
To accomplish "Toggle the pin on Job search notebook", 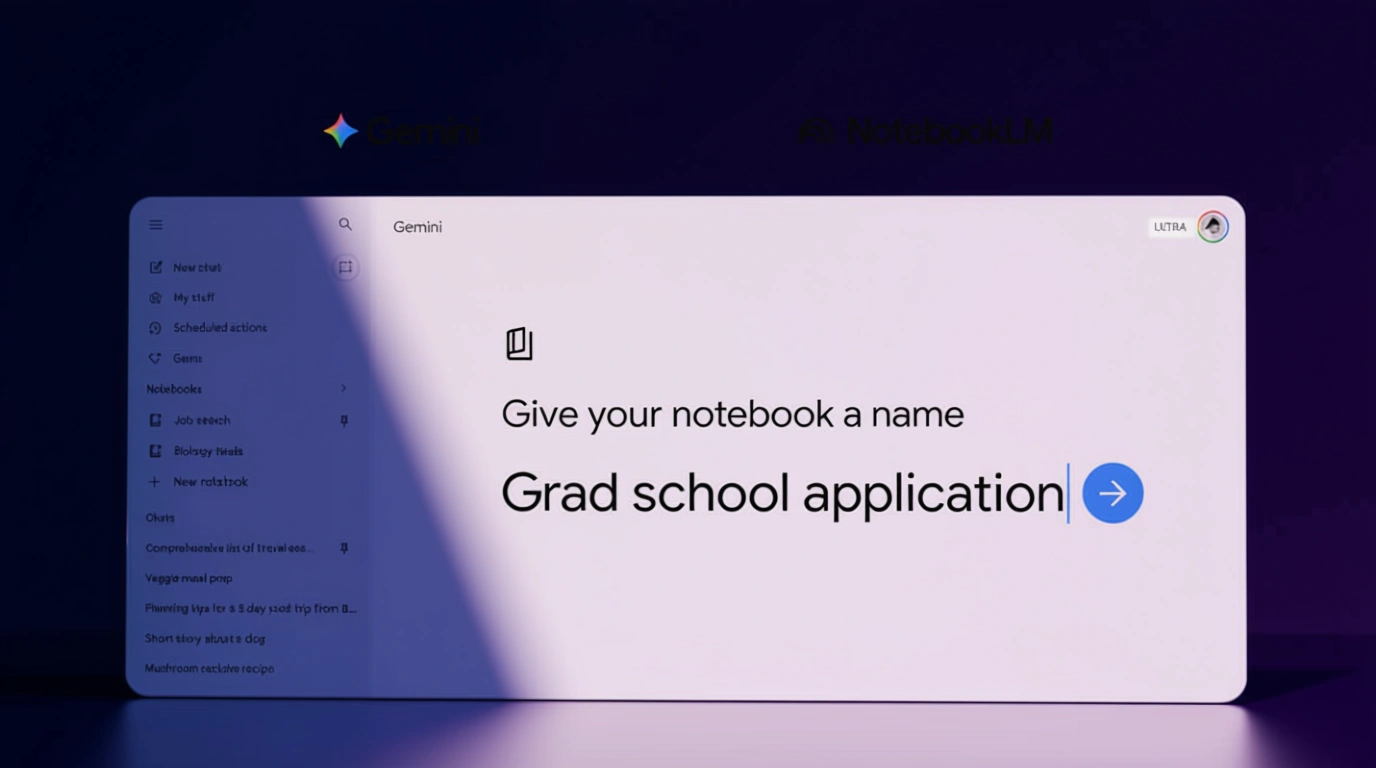I will point(344,421).
